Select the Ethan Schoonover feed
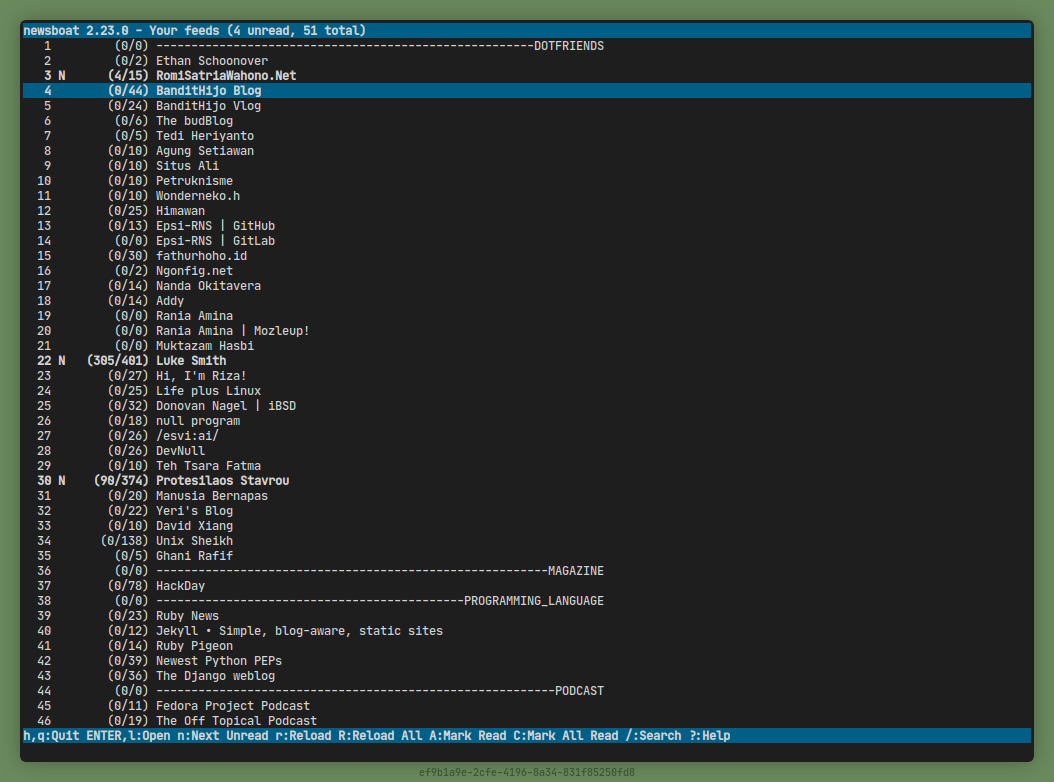 click(211, 61)
